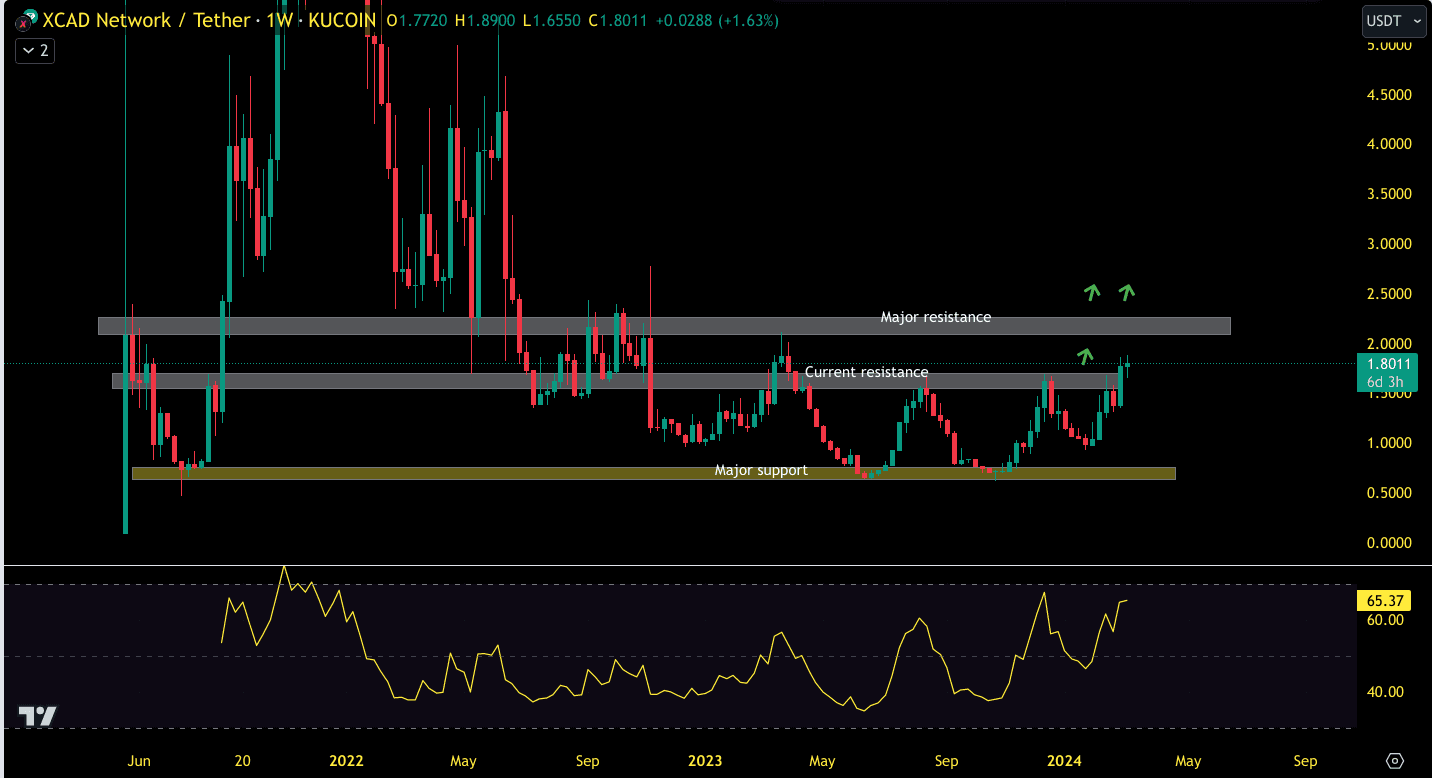
Task: Click the XCAD/Tether pair logo icon
Action: click(25, 18)
